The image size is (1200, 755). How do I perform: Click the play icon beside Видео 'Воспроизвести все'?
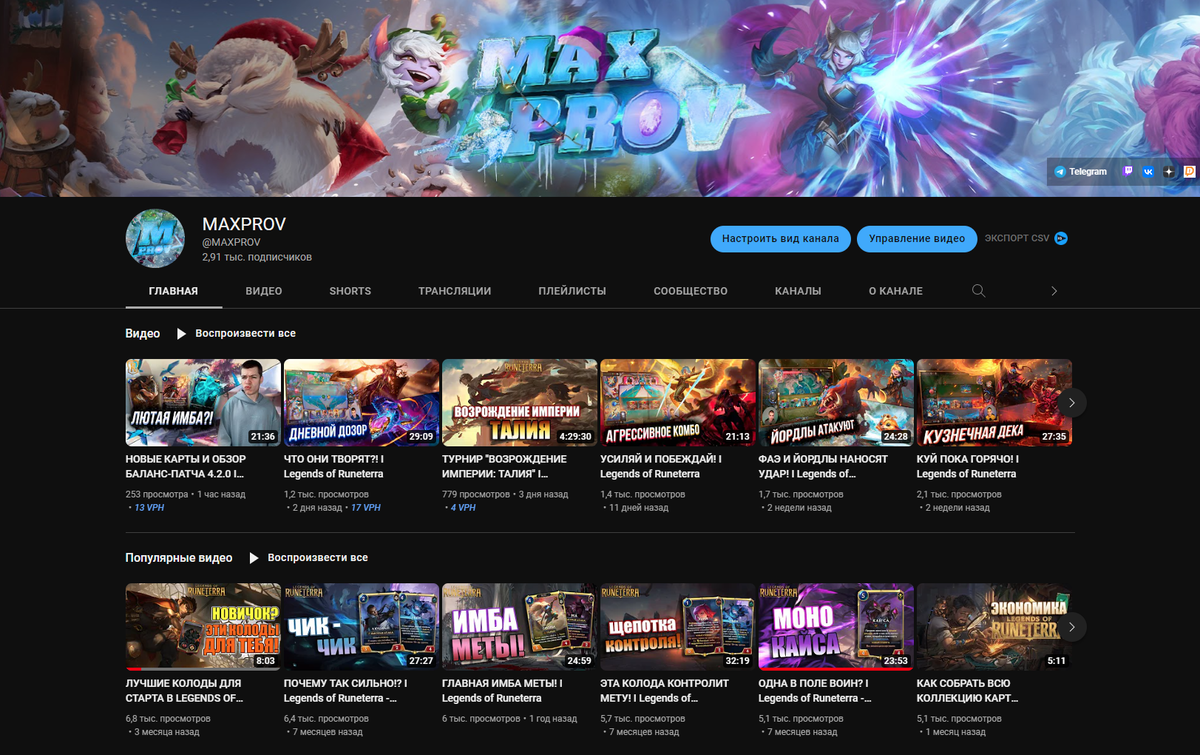[x=181, y=333]
